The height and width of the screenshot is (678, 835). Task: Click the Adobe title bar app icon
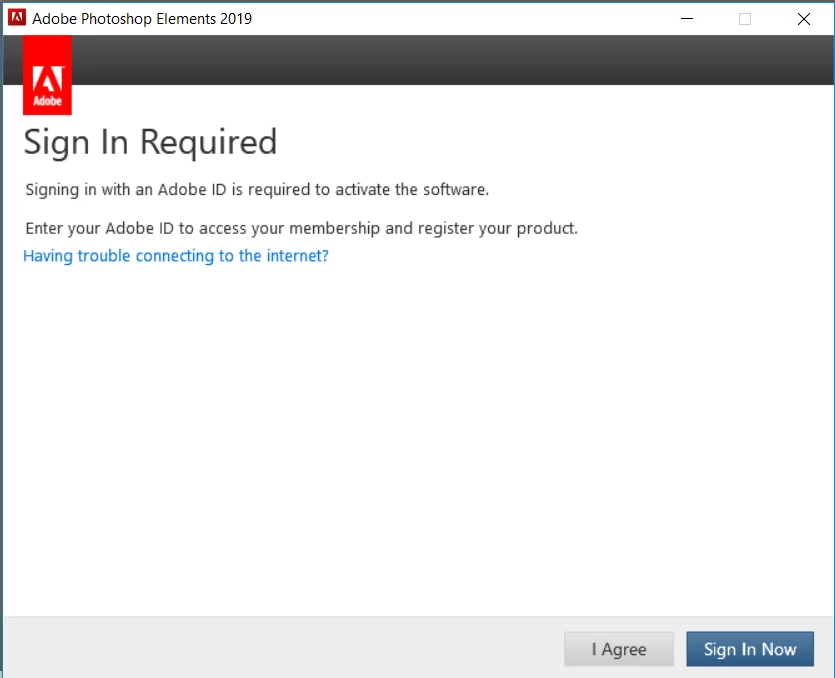pos(17,18)
